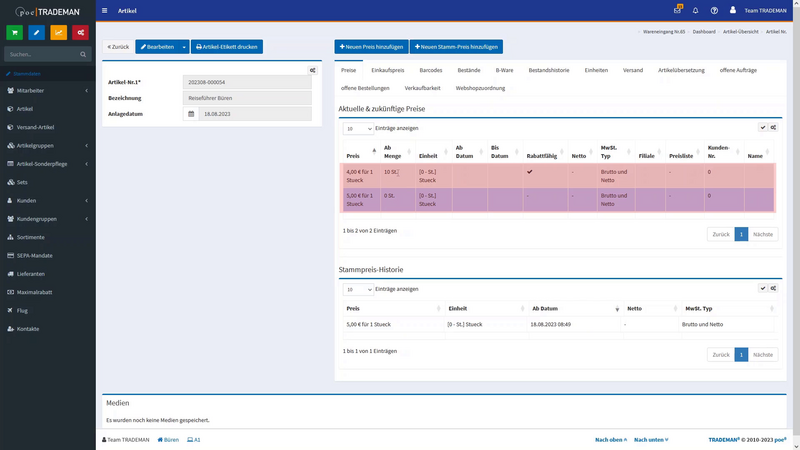Click the blue pencil shortcut icon

point(36,33)
